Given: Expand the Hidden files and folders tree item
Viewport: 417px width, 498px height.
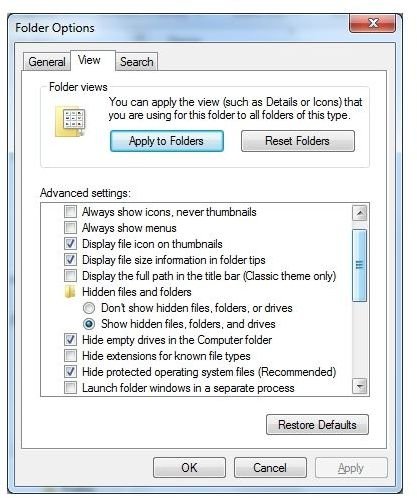Looking at the screenshot, I should [x=137, y=292].
